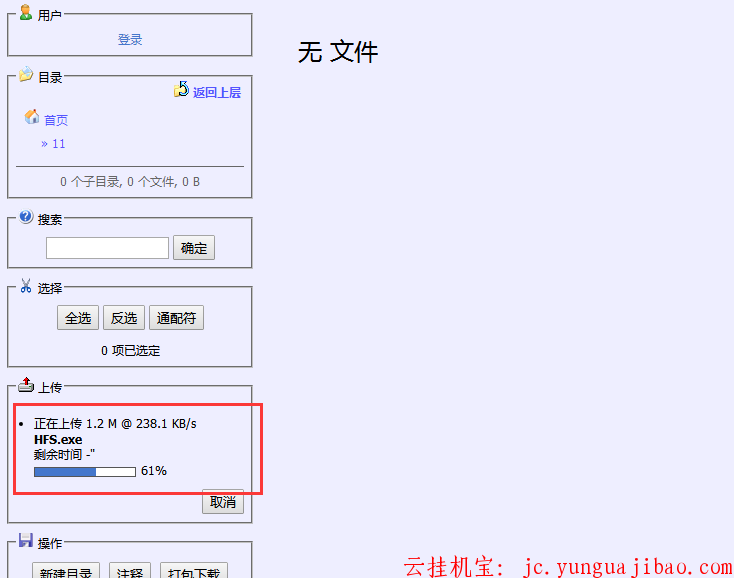Invert selection using 反选 button
Viewport: 734px width, 578px height.
124,318
